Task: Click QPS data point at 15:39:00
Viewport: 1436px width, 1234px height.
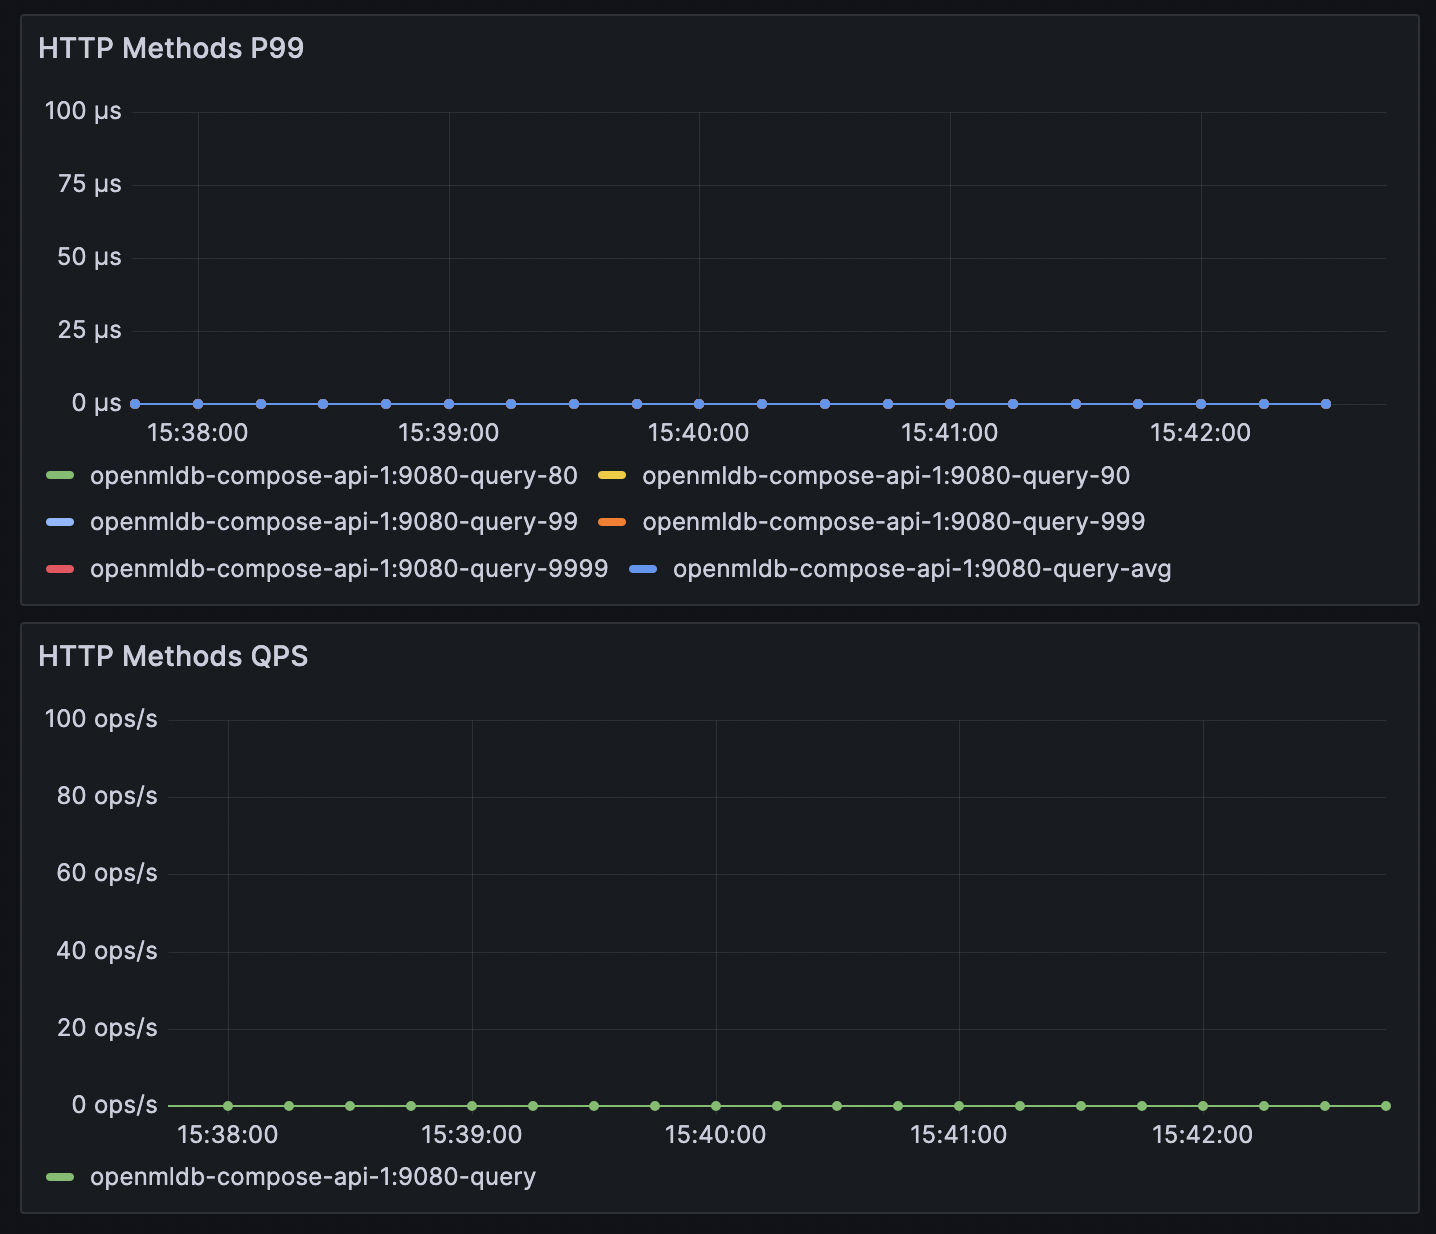Action: pyautogui.click(x=472, y=1106)
